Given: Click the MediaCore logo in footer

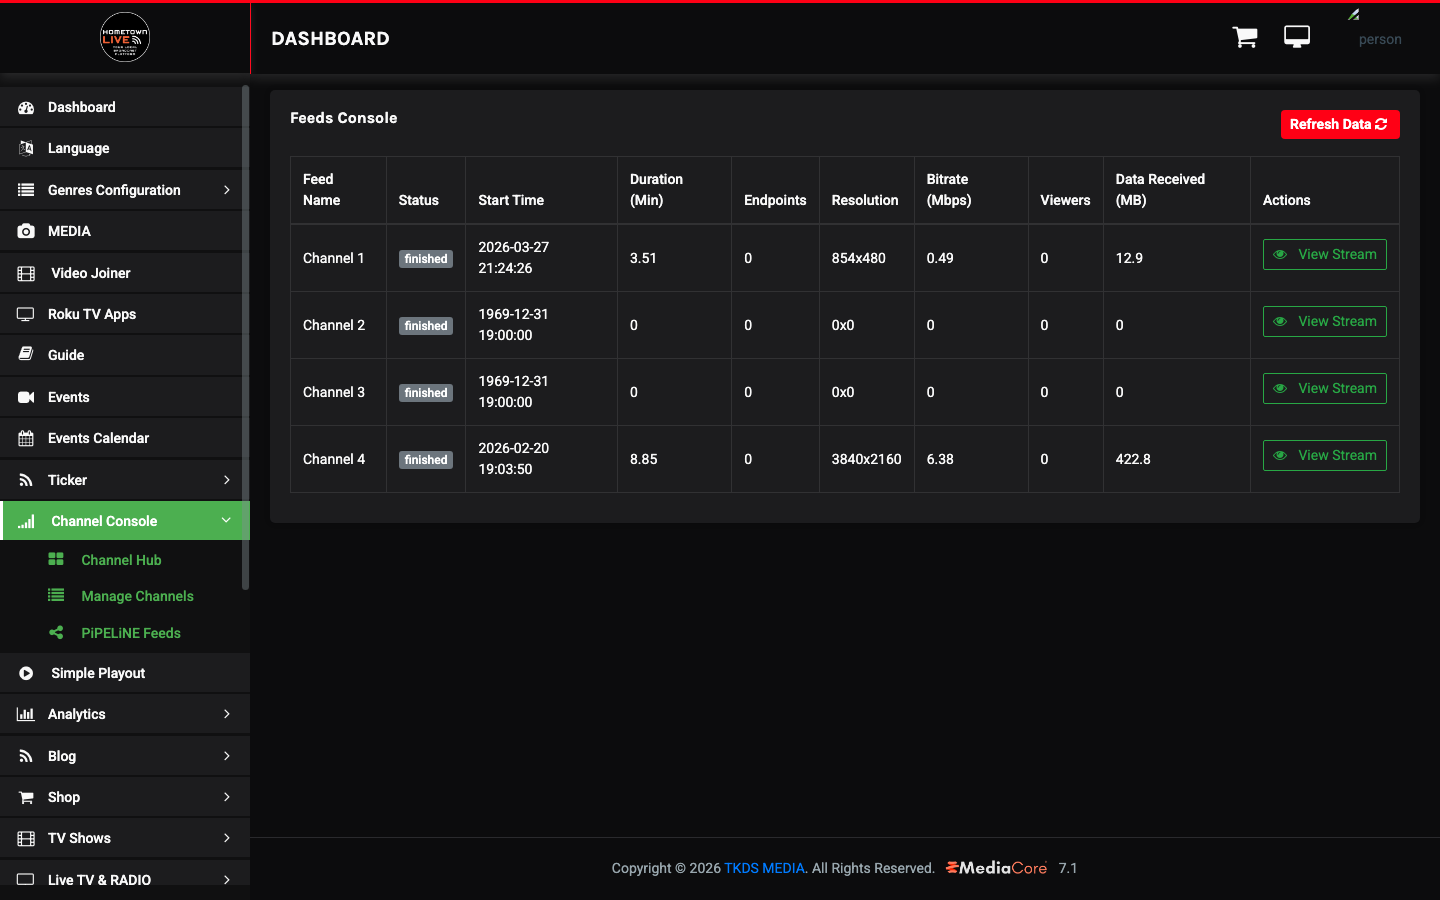Looking at the screenshot, I should pyautogui.click(x=996, y=868).
